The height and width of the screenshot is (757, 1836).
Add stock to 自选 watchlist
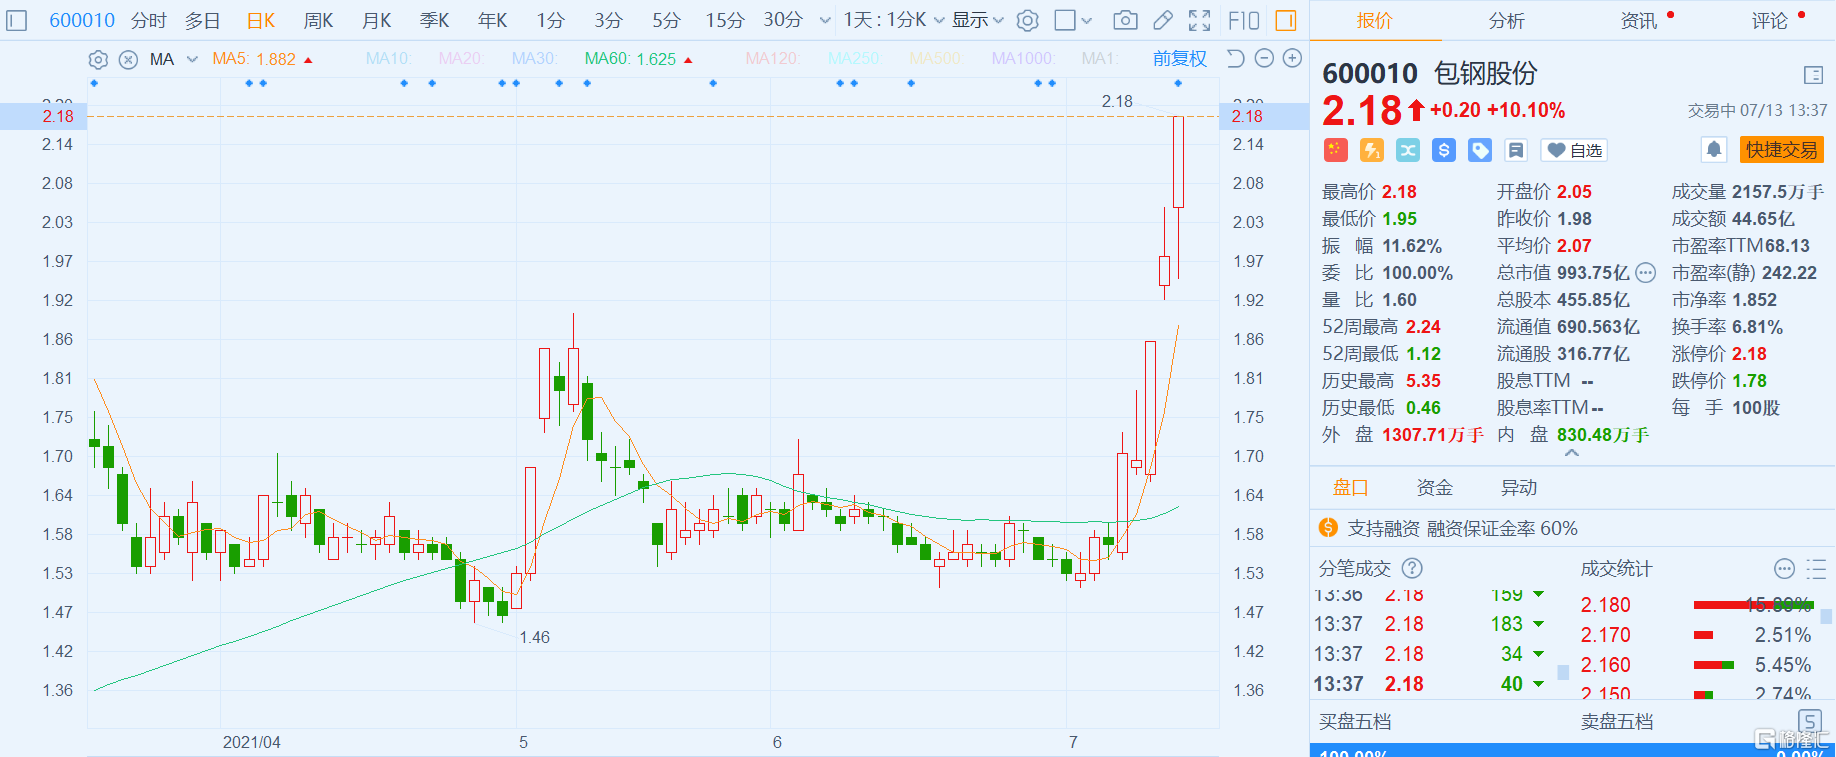point(1574,150)
